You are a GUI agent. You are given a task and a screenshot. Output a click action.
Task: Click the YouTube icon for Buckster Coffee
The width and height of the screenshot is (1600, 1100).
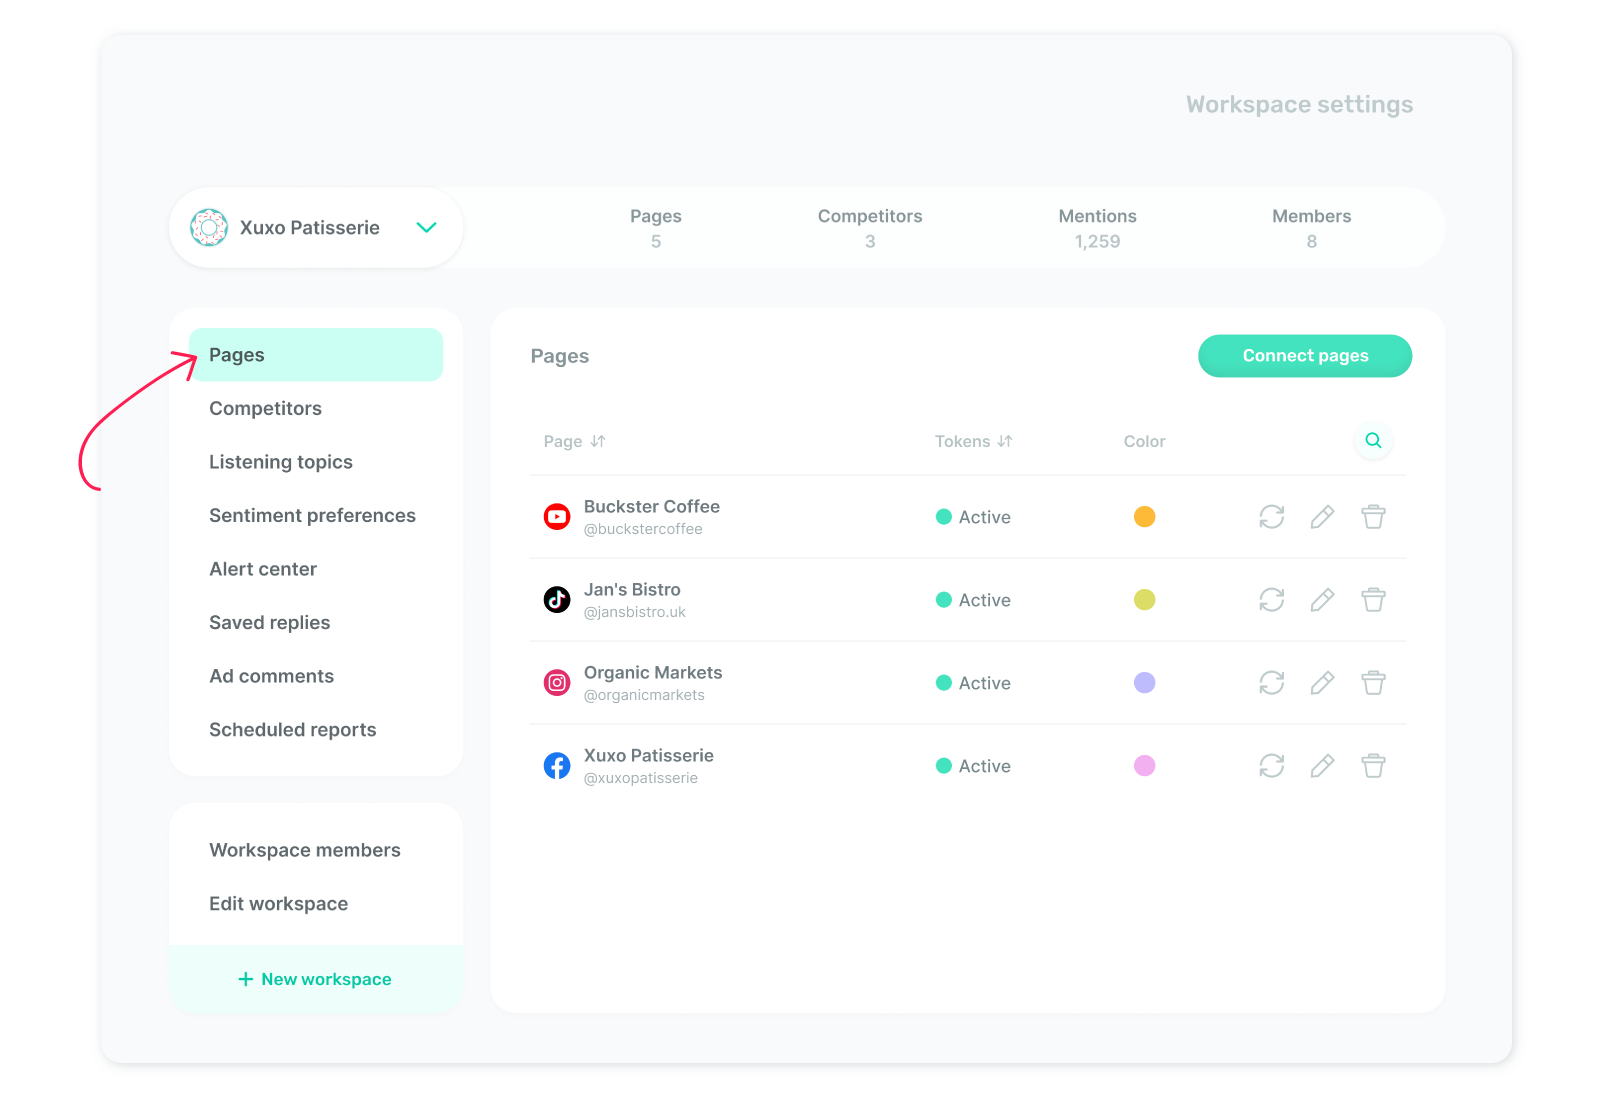tap(557, 517)
